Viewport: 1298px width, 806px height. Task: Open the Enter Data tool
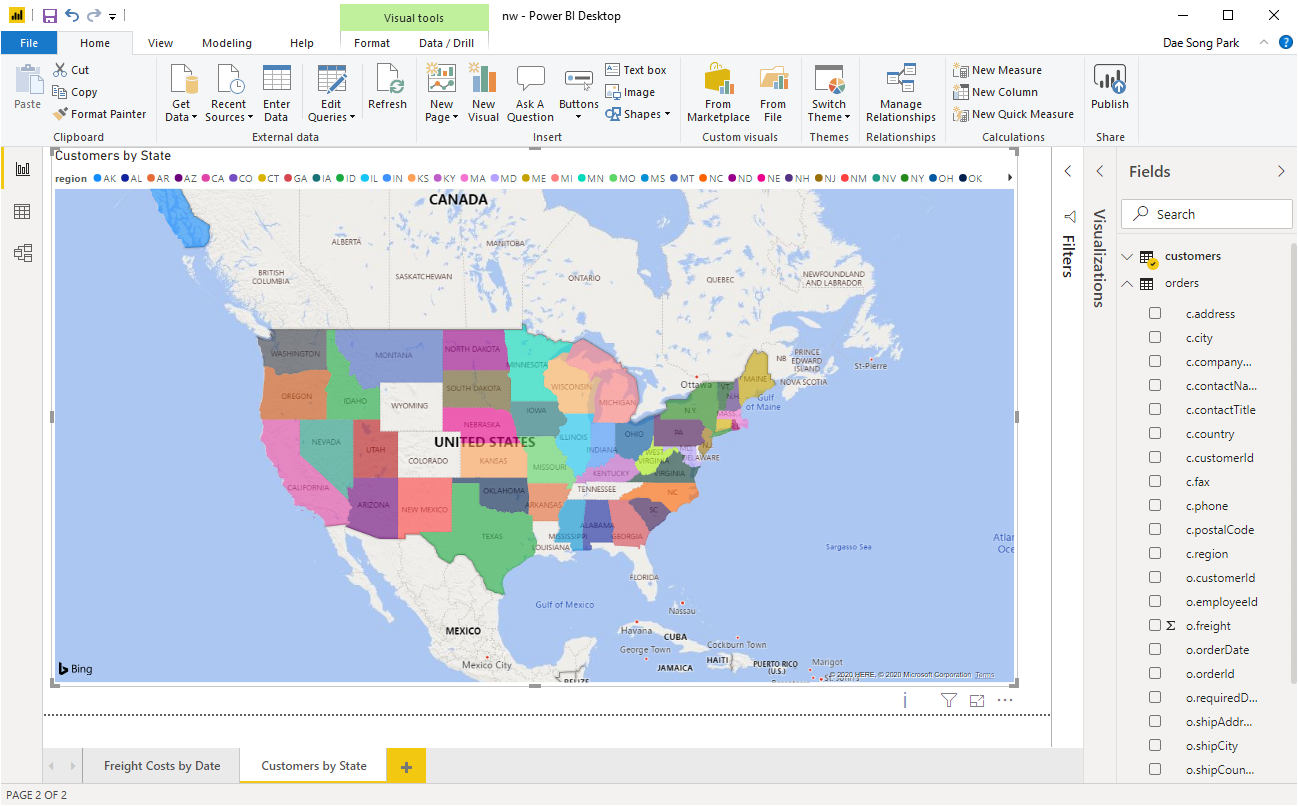click(x=277, y=94)
